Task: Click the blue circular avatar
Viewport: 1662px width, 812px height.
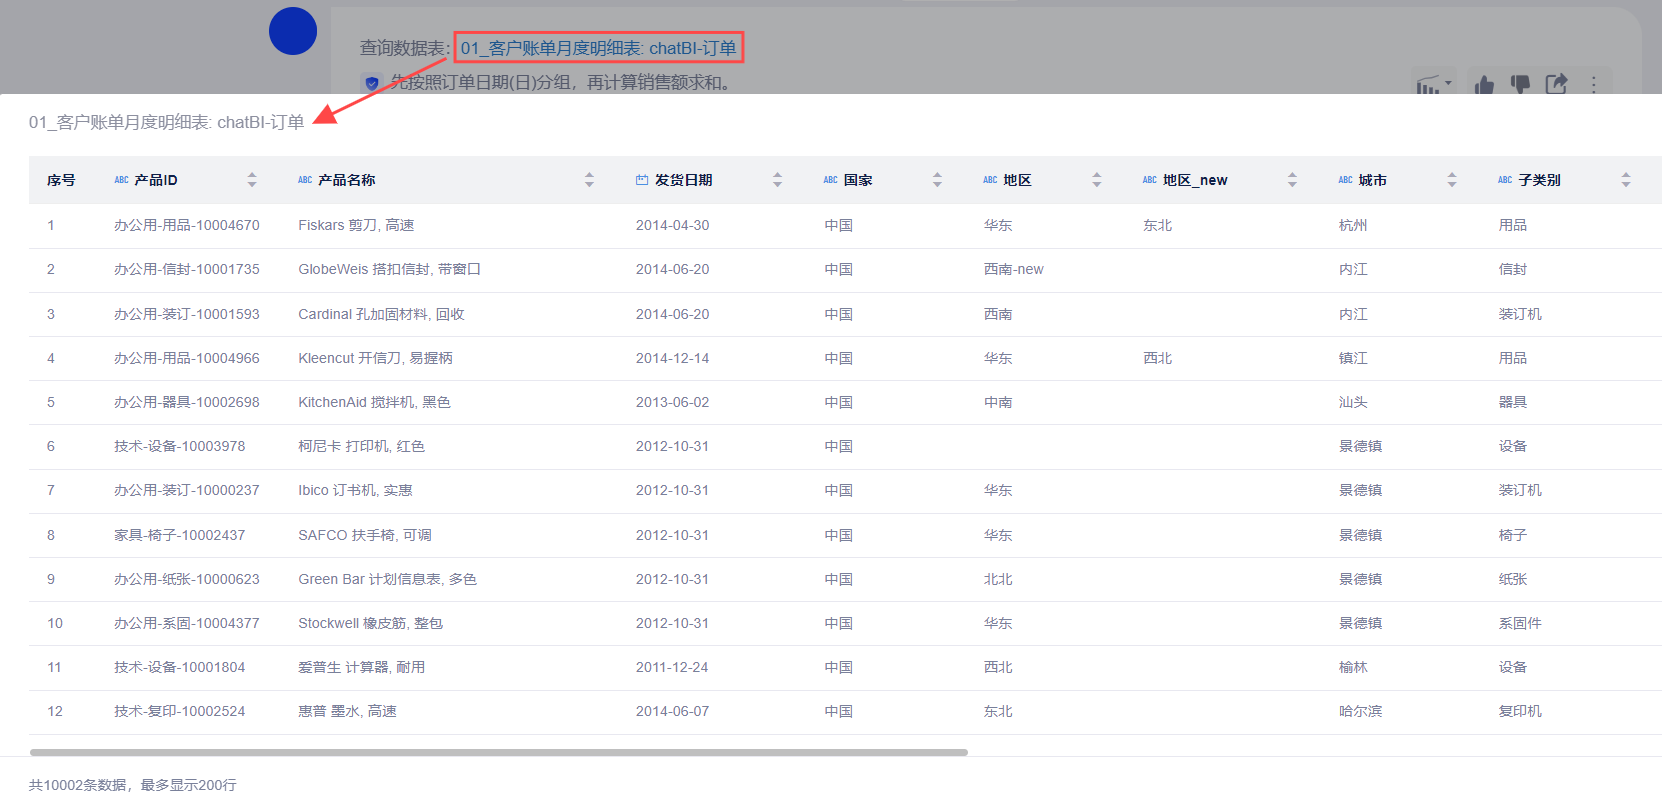Action: point(293,31)
